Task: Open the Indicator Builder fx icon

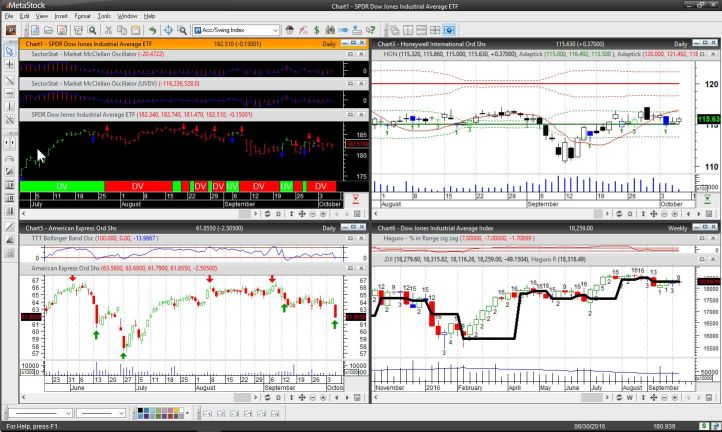Action: point(303,30)
